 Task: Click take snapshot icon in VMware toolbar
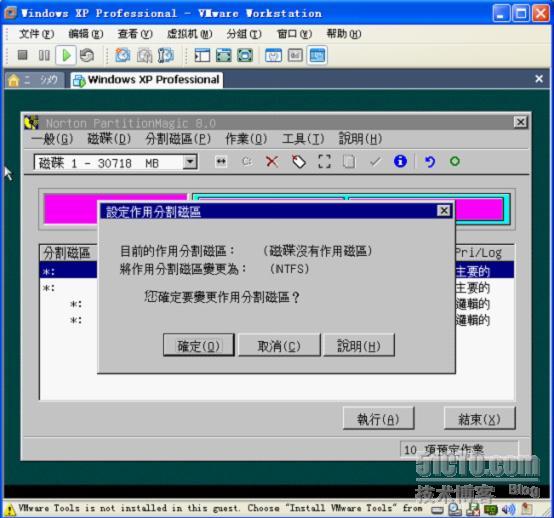point(123,55)
